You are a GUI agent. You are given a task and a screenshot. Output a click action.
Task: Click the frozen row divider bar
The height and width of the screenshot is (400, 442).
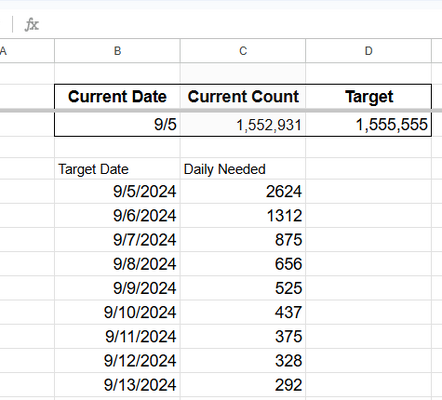tap(221, 110)
